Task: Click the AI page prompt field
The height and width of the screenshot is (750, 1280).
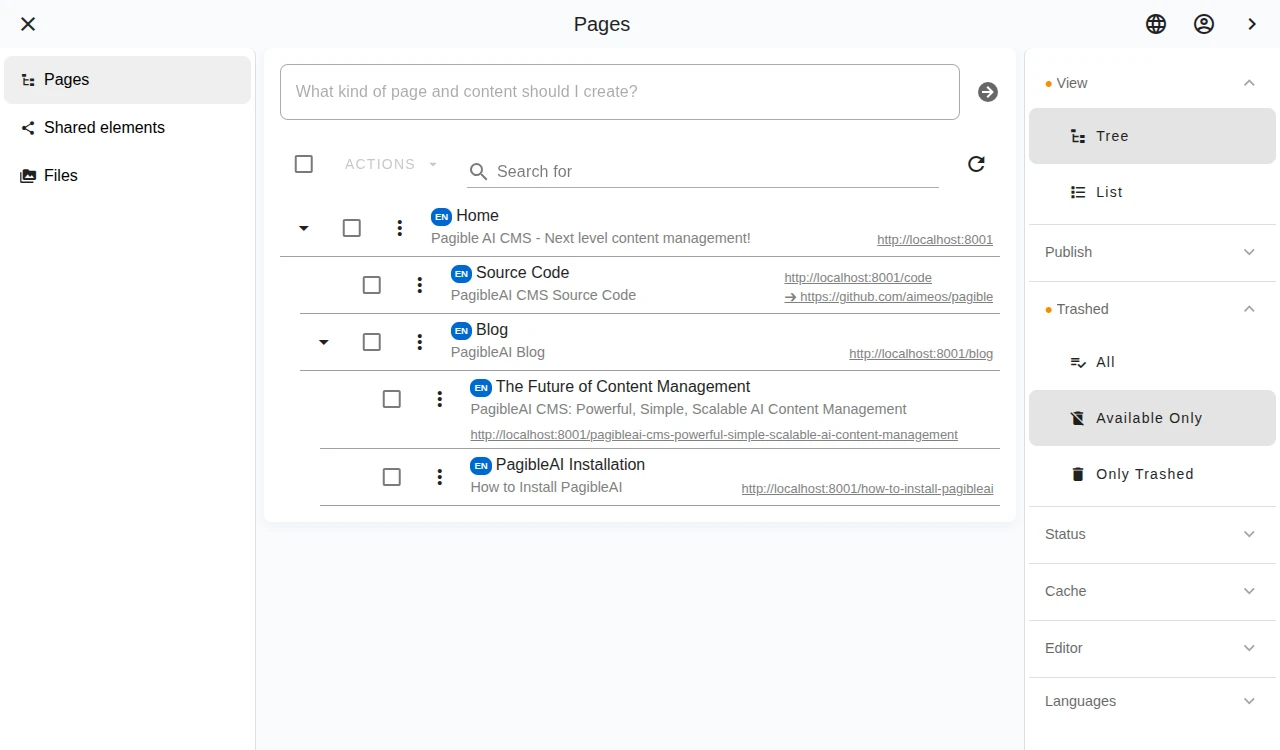Action: pyautogui.click(x=619, y=92)
